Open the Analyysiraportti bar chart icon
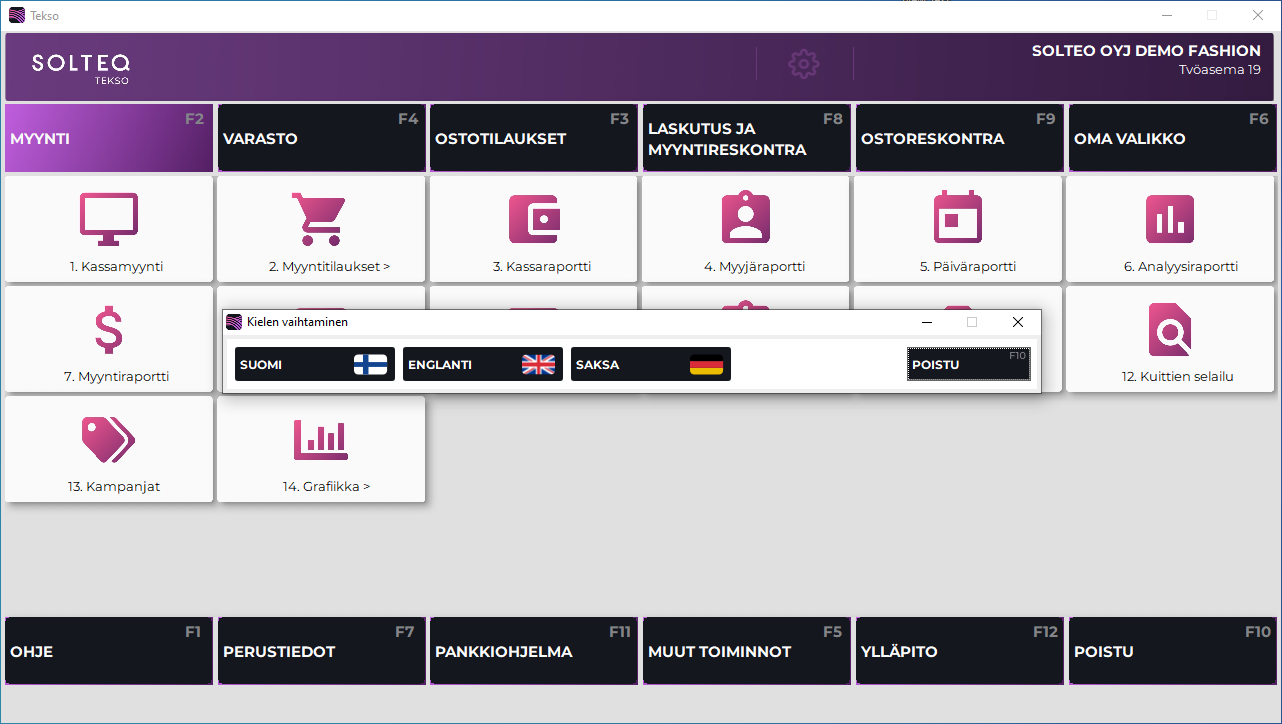Image resolution: width=1282 pixels, height=724 pixels. pos(1169,219)
